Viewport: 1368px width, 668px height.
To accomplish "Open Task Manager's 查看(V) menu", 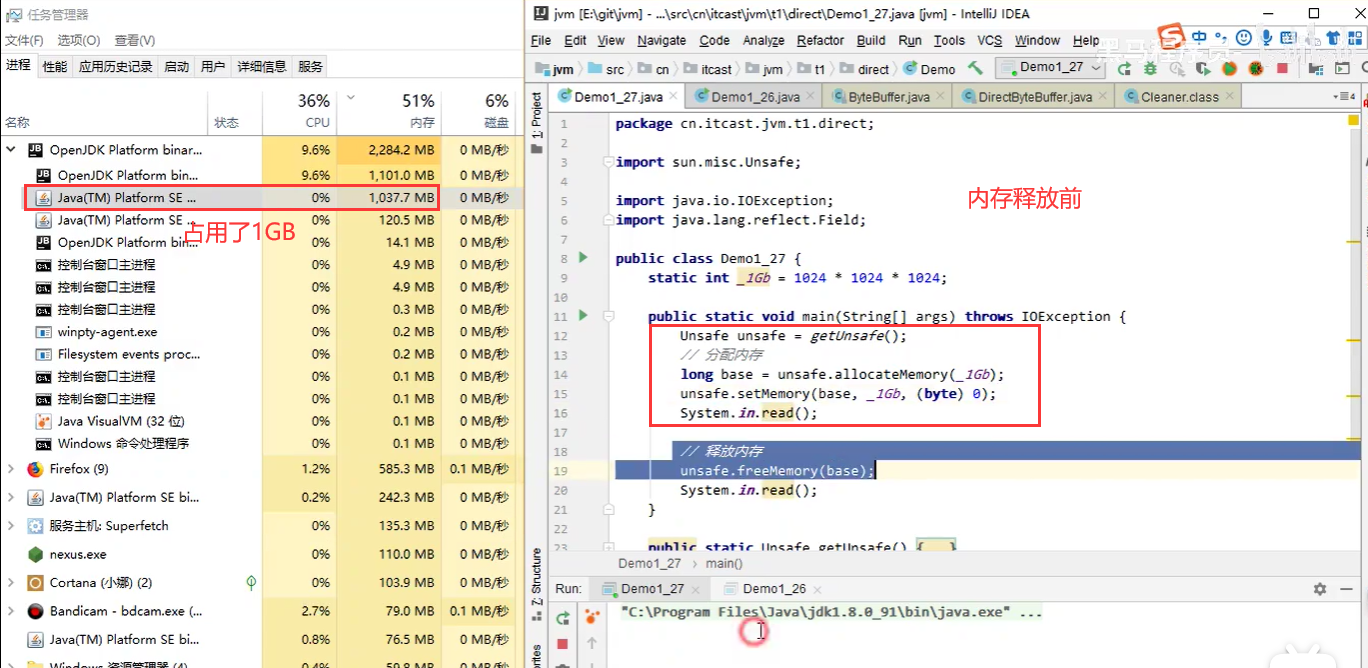I will (x=134, y=40).
